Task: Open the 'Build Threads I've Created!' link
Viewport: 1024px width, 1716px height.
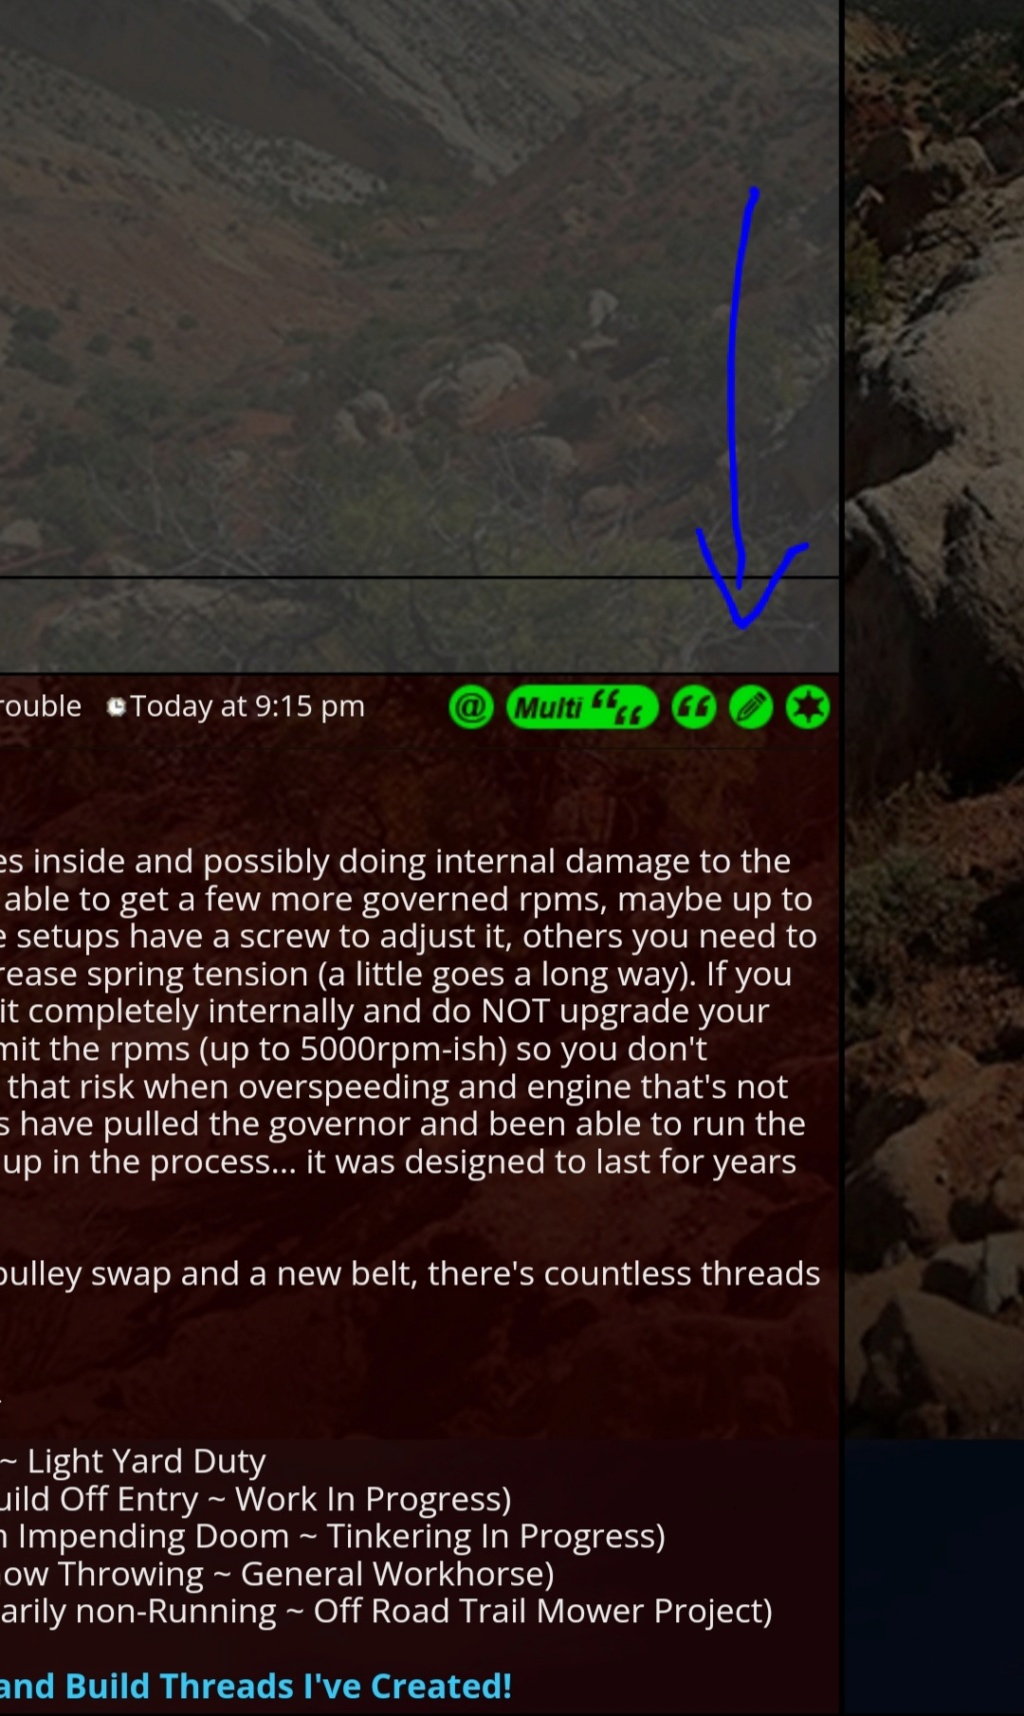Action: (x=256, y=1686)
